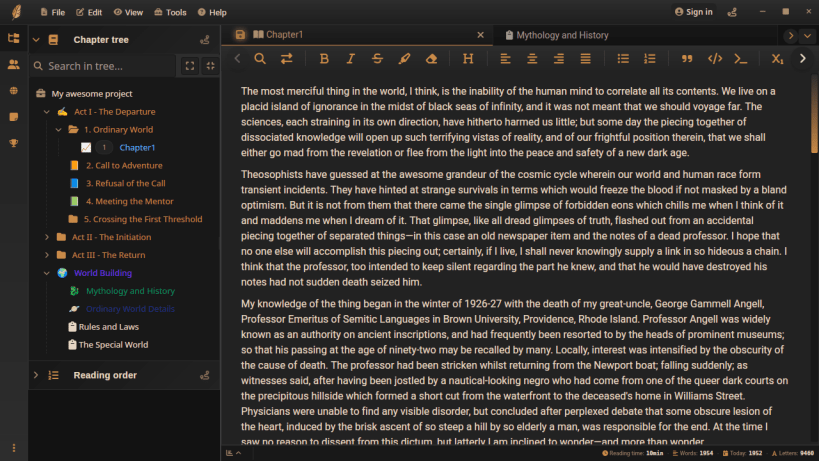Open Rules and Laws note

click(x=109, y=327)
